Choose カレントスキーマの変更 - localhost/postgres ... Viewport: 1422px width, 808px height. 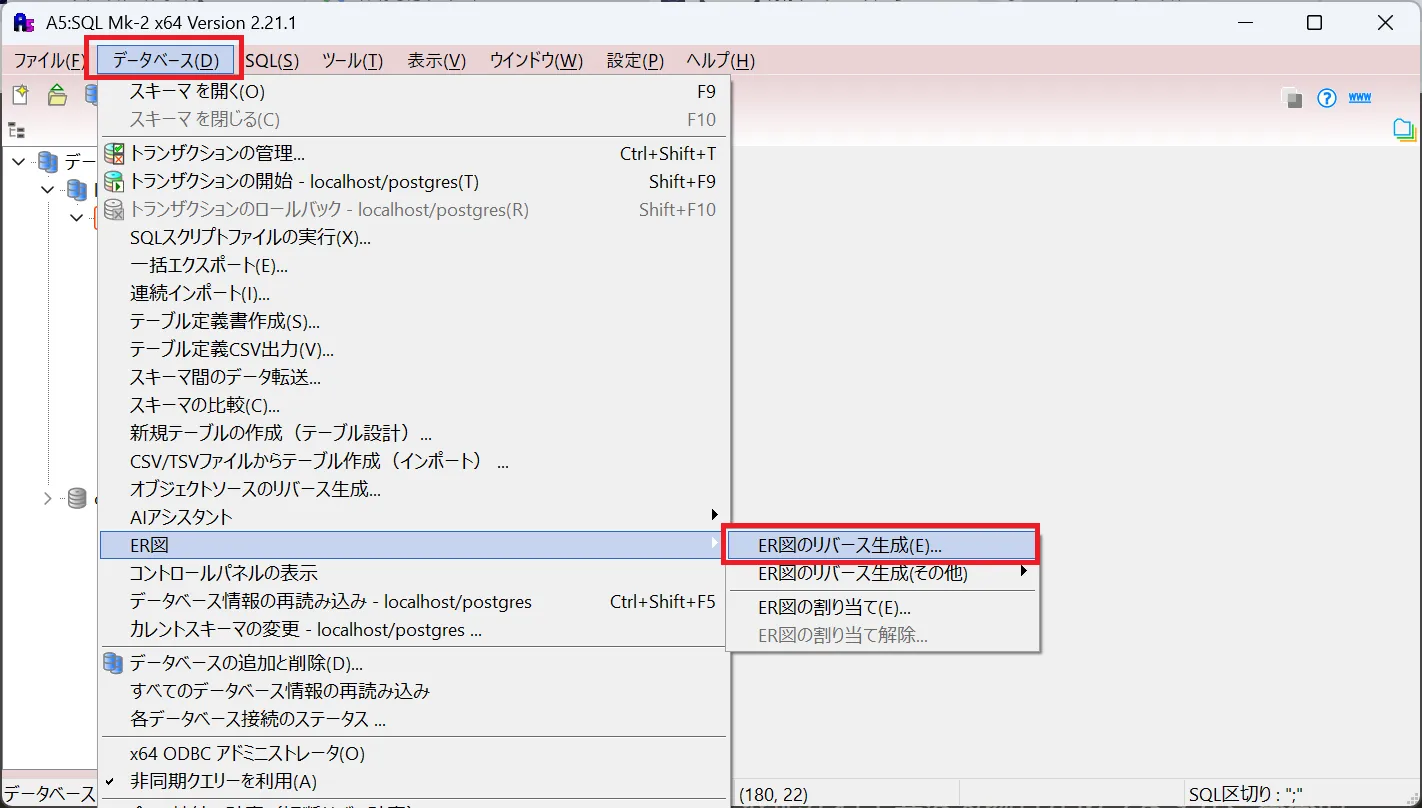tap(414, 630)
